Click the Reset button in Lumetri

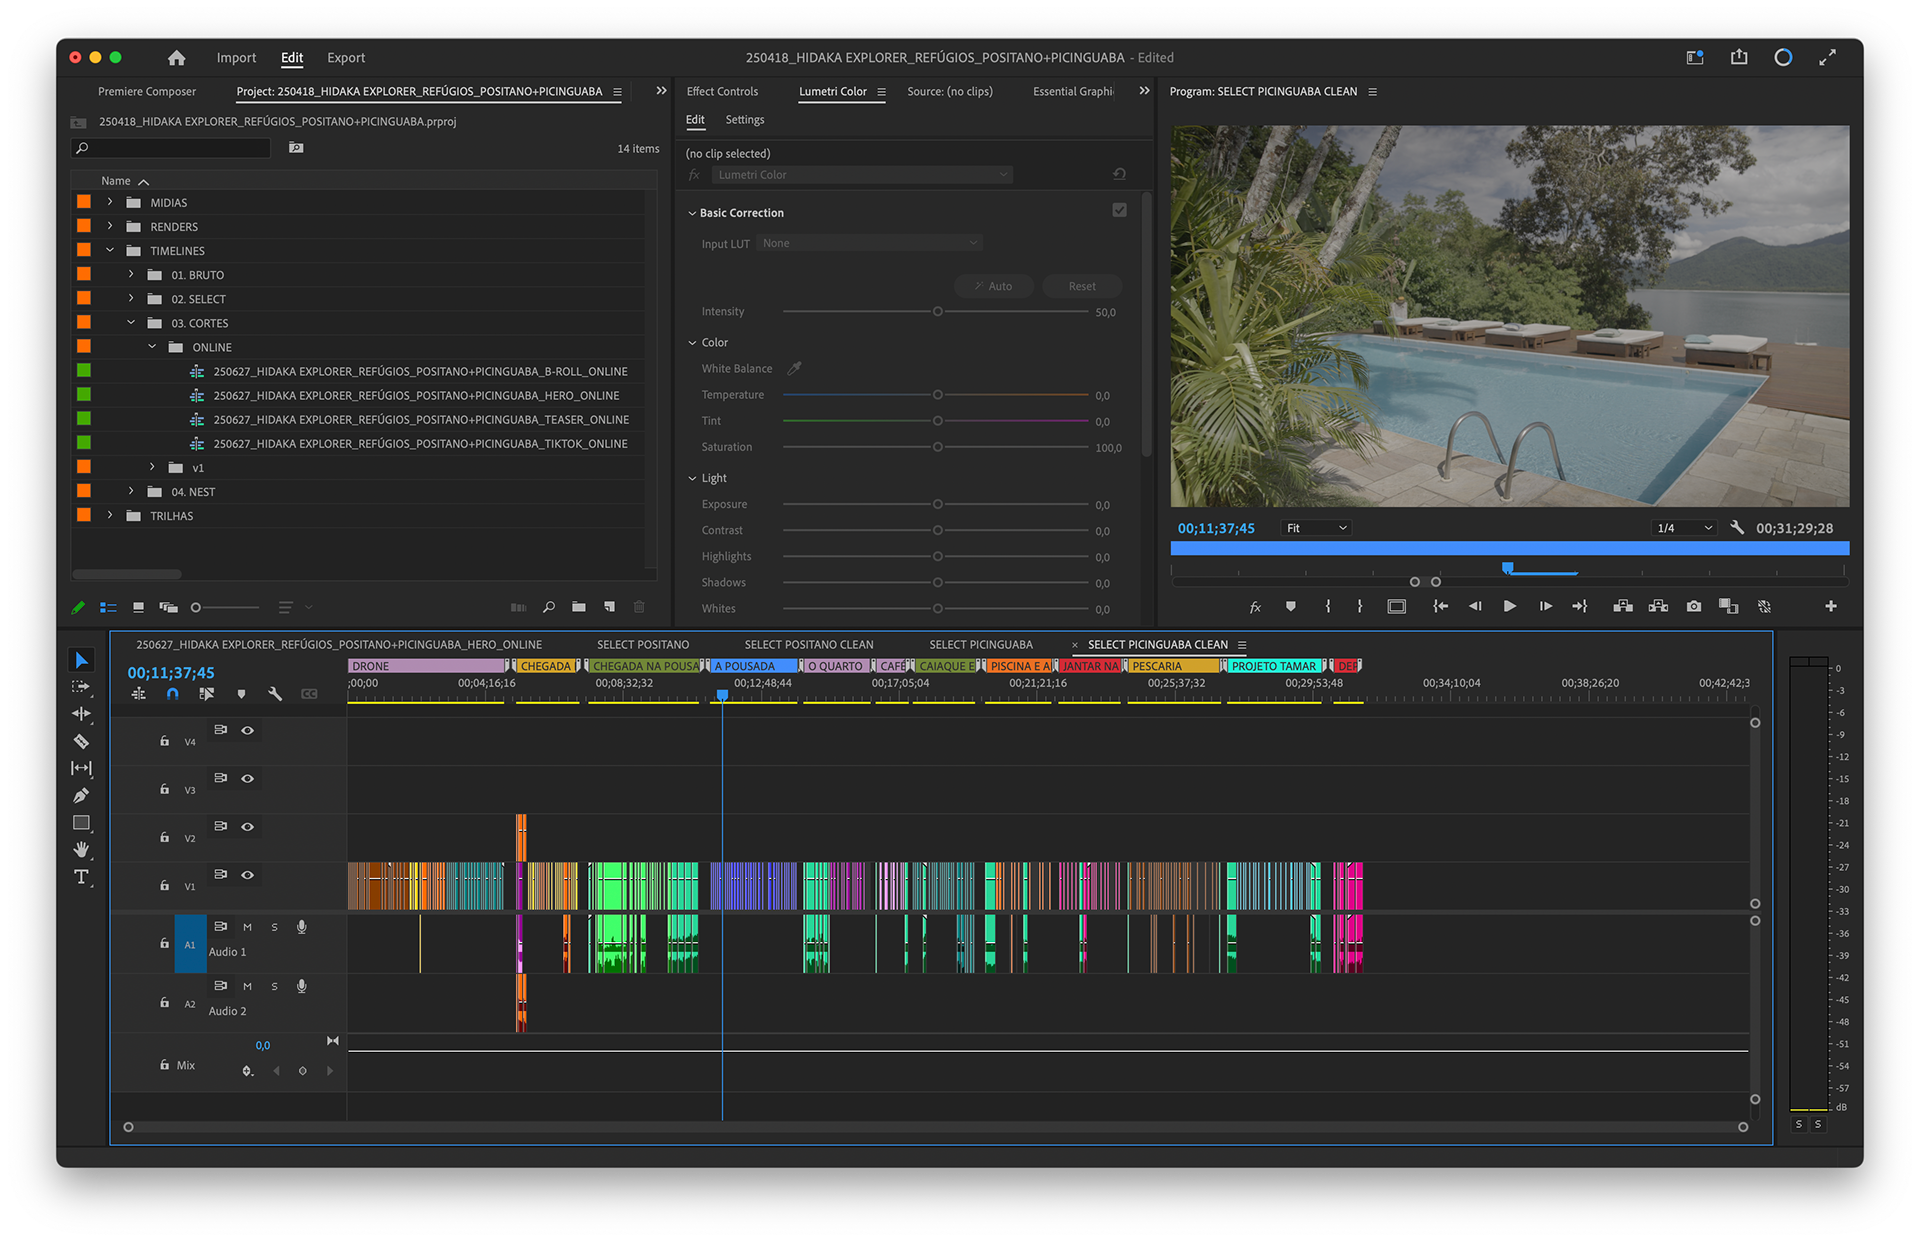click(1081, 286)
